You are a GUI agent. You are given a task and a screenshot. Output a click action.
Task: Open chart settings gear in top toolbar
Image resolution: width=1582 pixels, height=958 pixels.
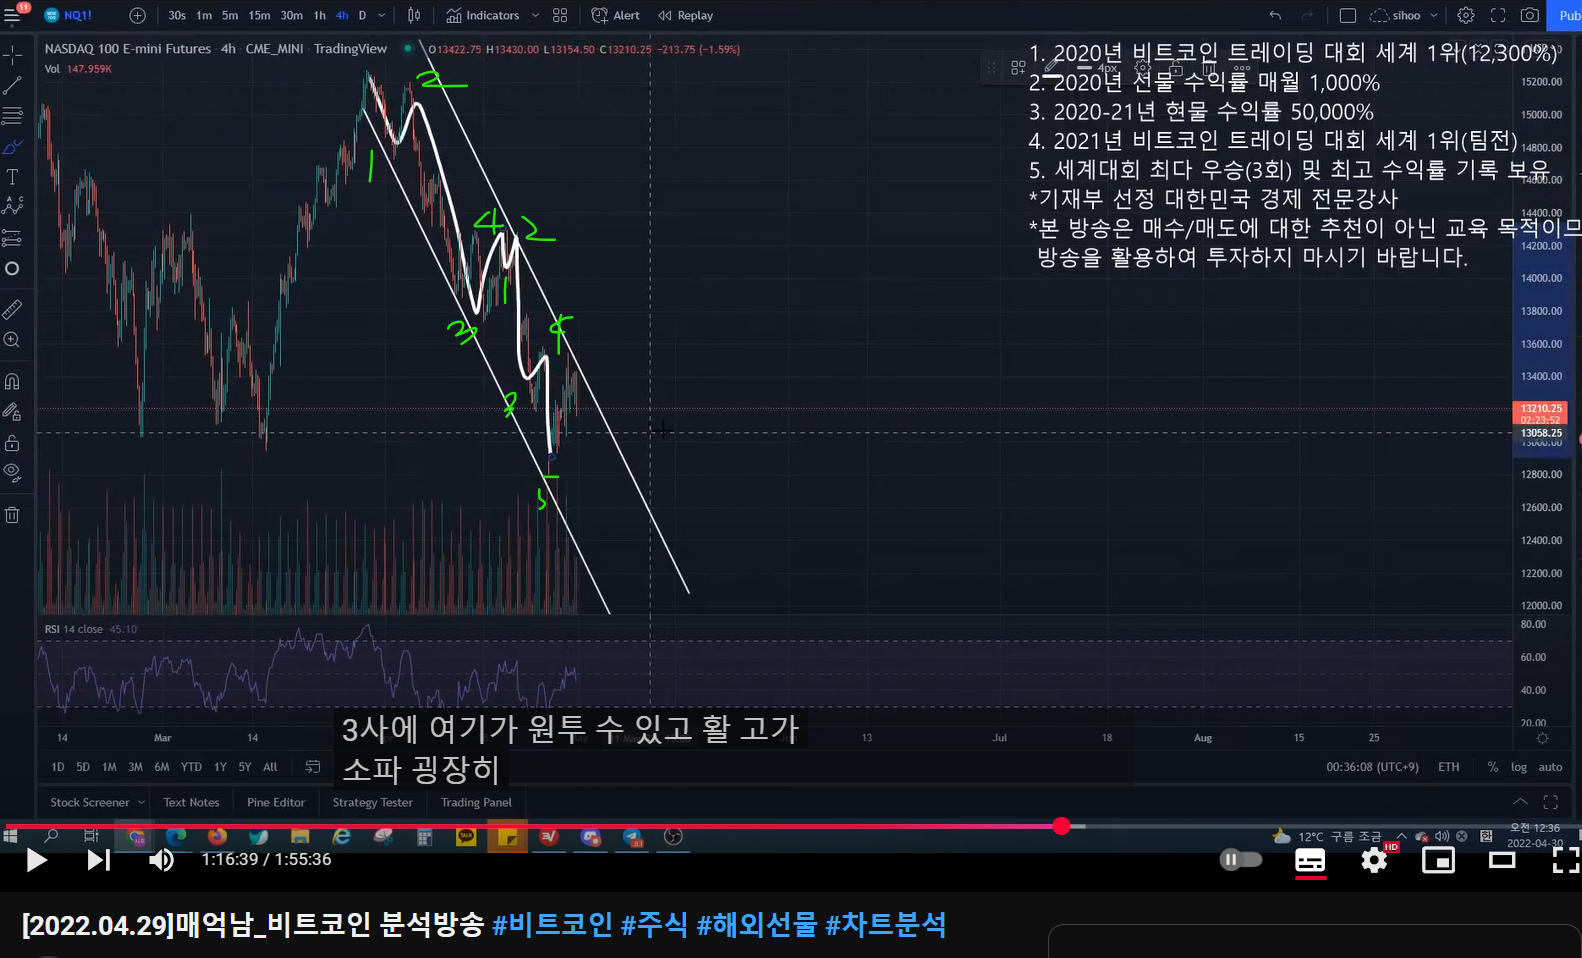(1466, 15)
